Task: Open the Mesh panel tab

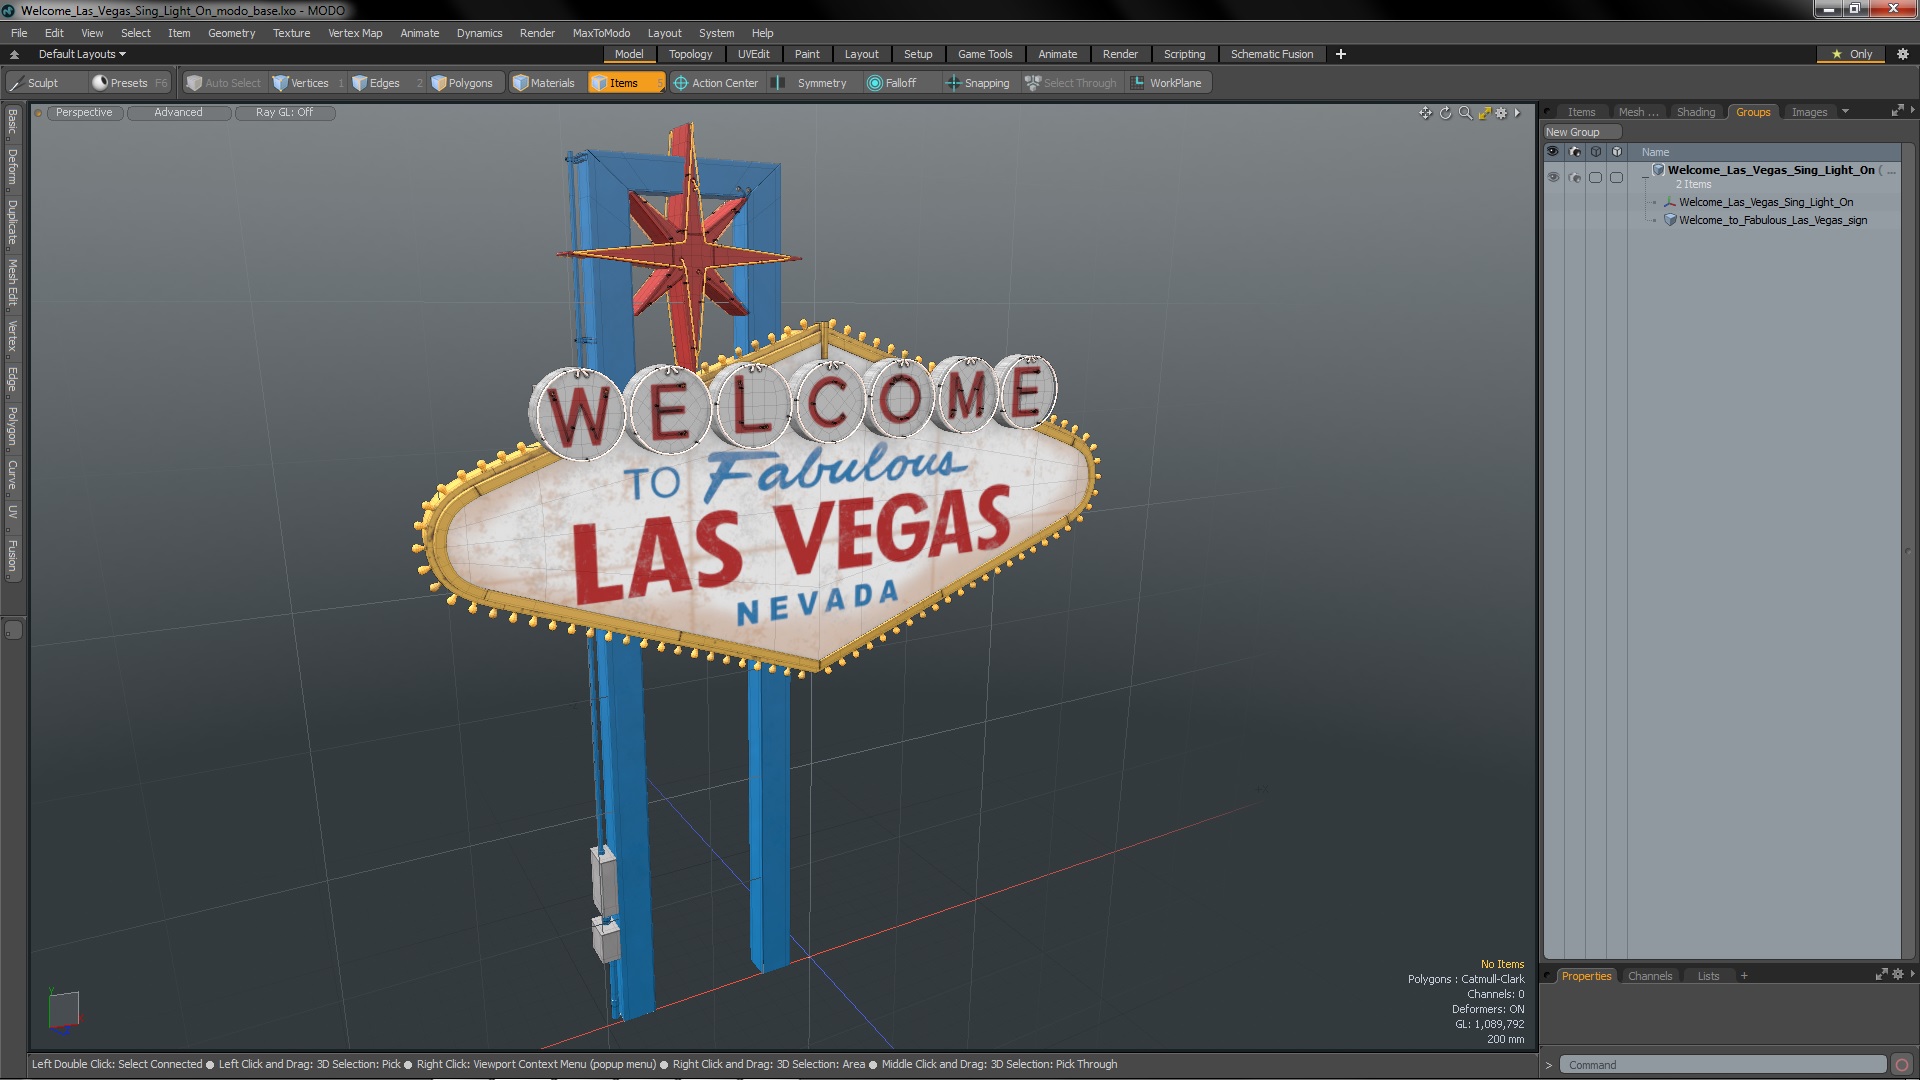Action: coord(1637,112)
